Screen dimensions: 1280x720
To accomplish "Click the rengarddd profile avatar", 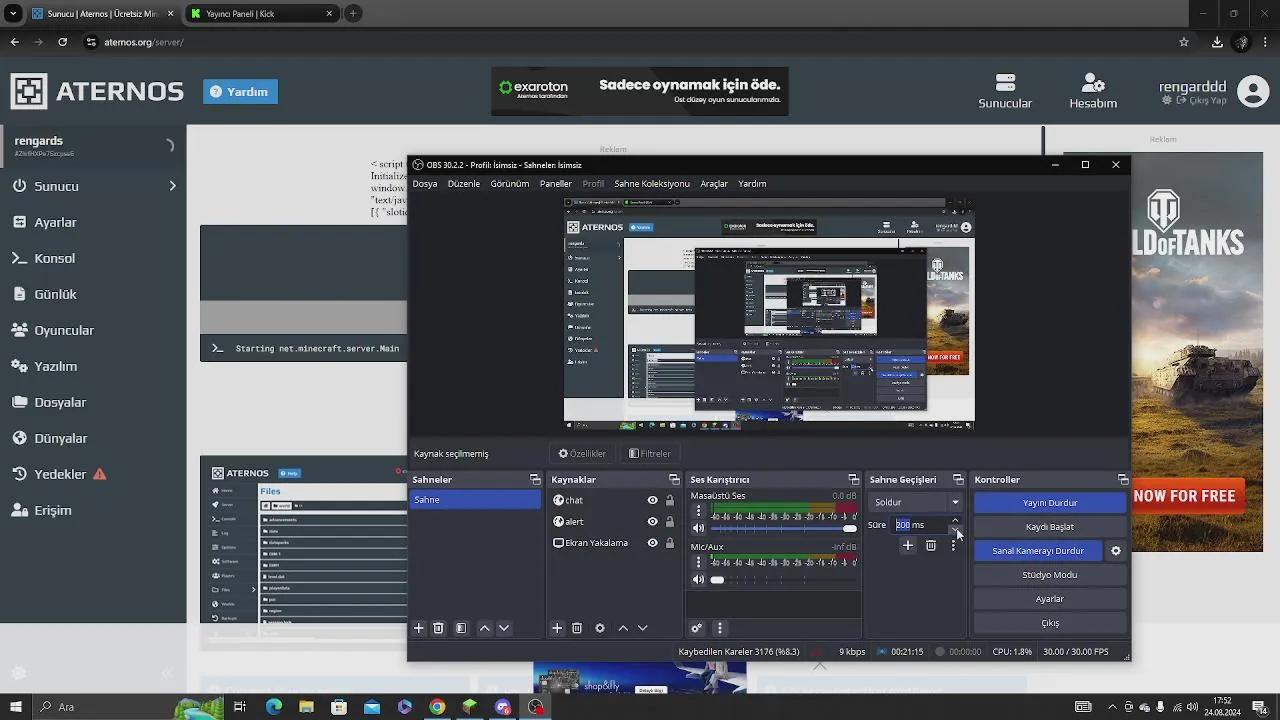I will point(1253,91).
